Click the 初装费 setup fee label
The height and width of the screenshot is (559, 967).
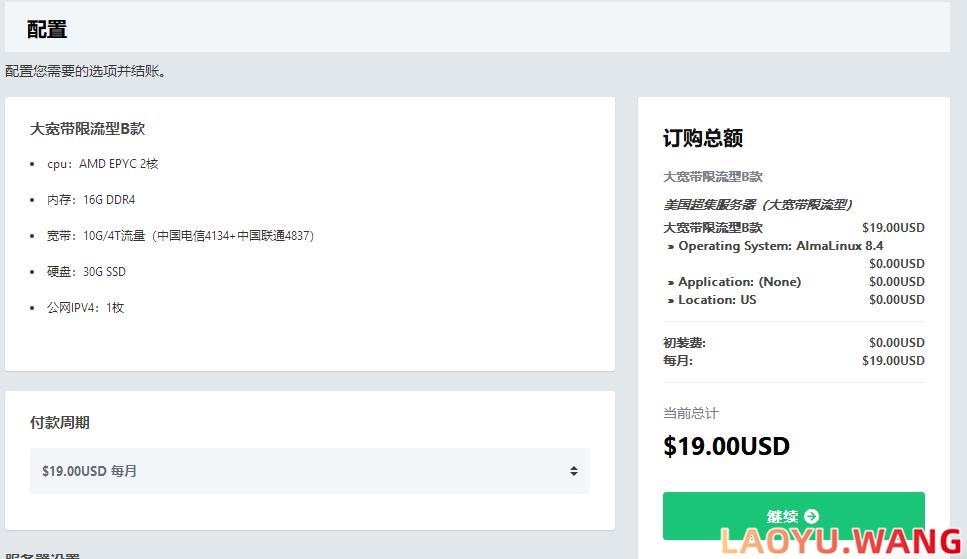684,342
